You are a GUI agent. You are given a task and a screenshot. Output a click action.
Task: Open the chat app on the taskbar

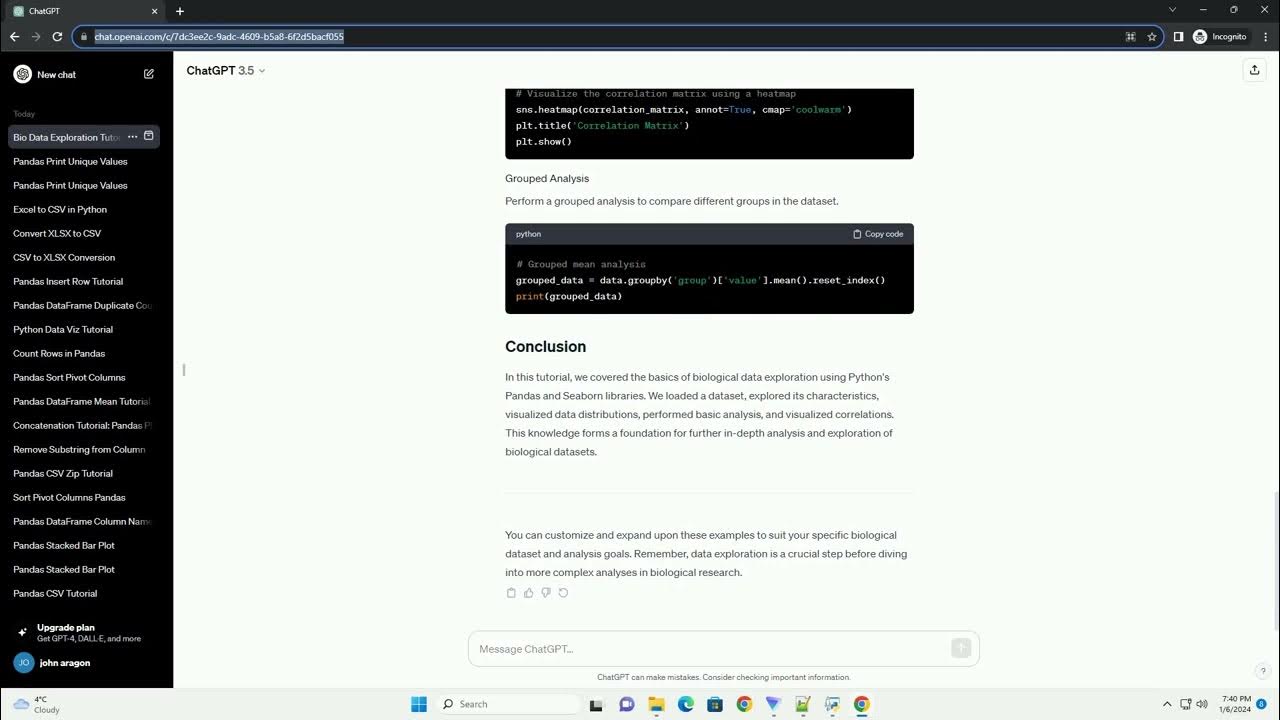point(627,704)
